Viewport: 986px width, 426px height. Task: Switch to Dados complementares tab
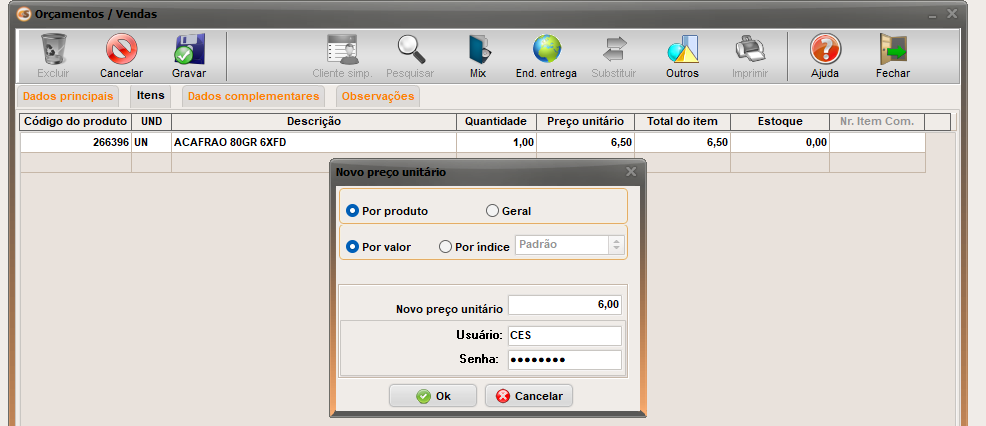(254, 96)
